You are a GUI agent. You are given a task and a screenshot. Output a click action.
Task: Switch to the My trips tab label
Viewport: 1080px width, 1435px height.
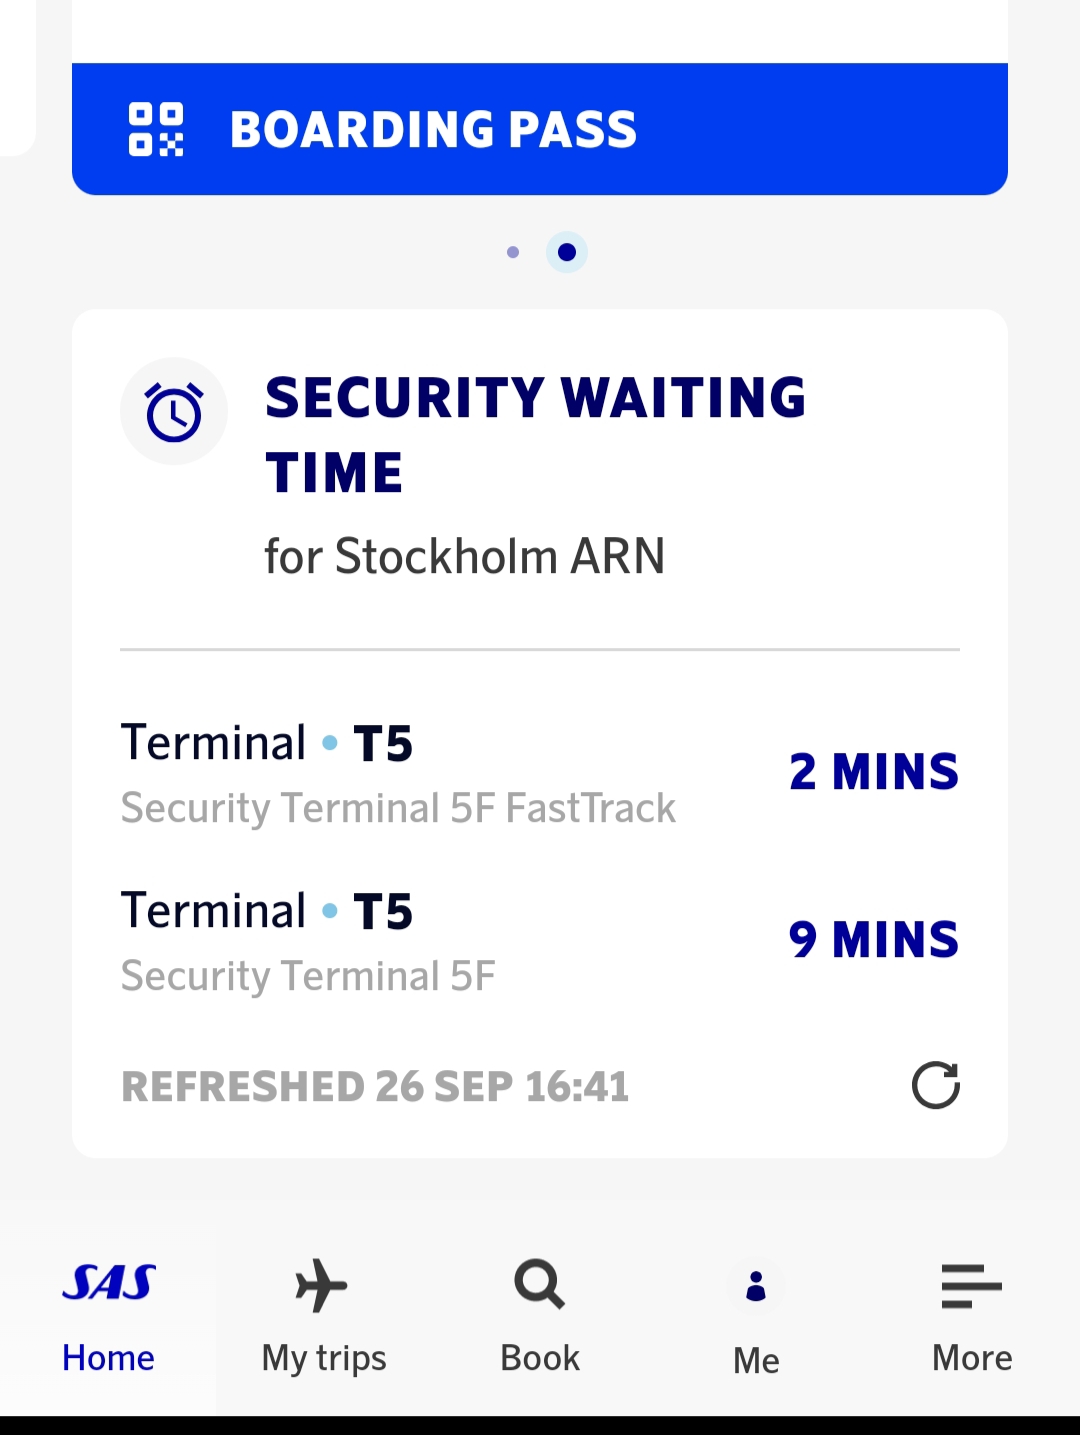click(x=324, y=1358)
